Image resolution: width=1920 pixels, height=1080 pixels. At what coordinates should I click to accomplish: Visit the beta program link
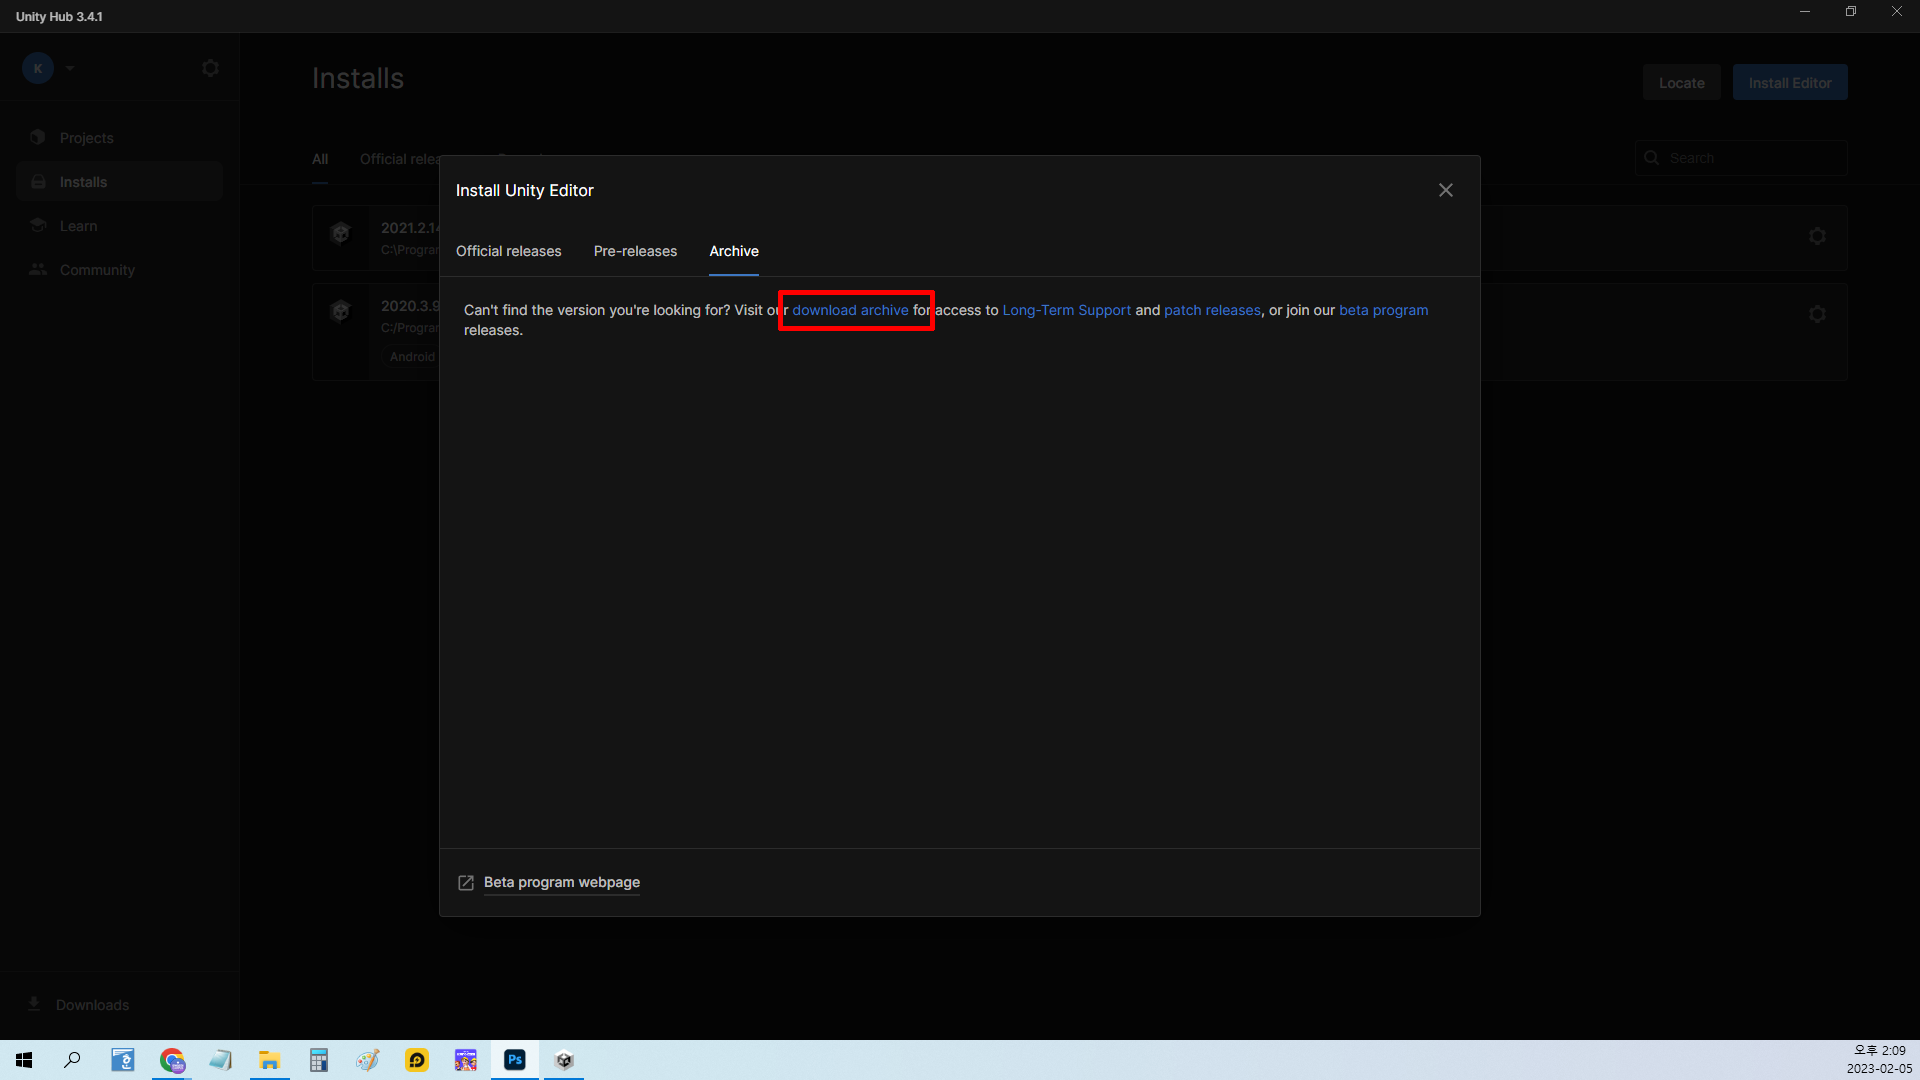tap(1383, 310)
